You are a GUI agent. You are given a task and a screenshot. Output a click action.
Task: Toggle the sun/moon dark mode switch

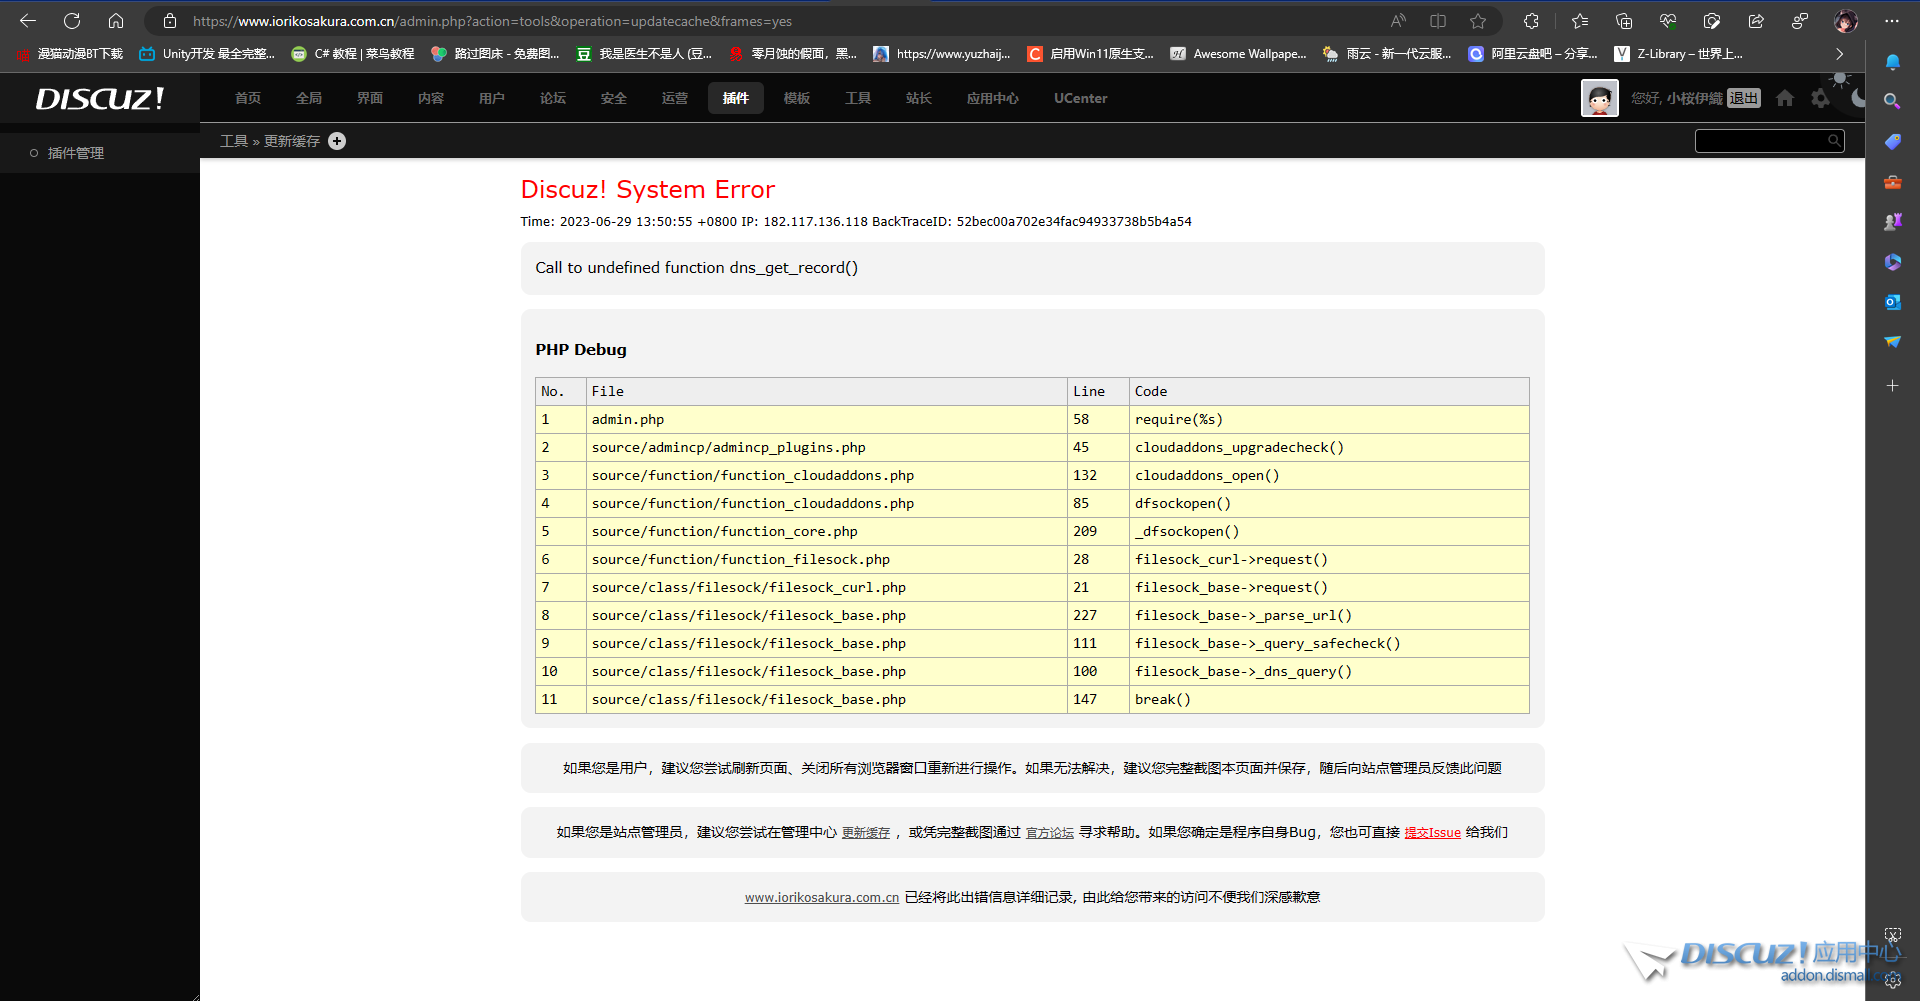click(1848, 88)
